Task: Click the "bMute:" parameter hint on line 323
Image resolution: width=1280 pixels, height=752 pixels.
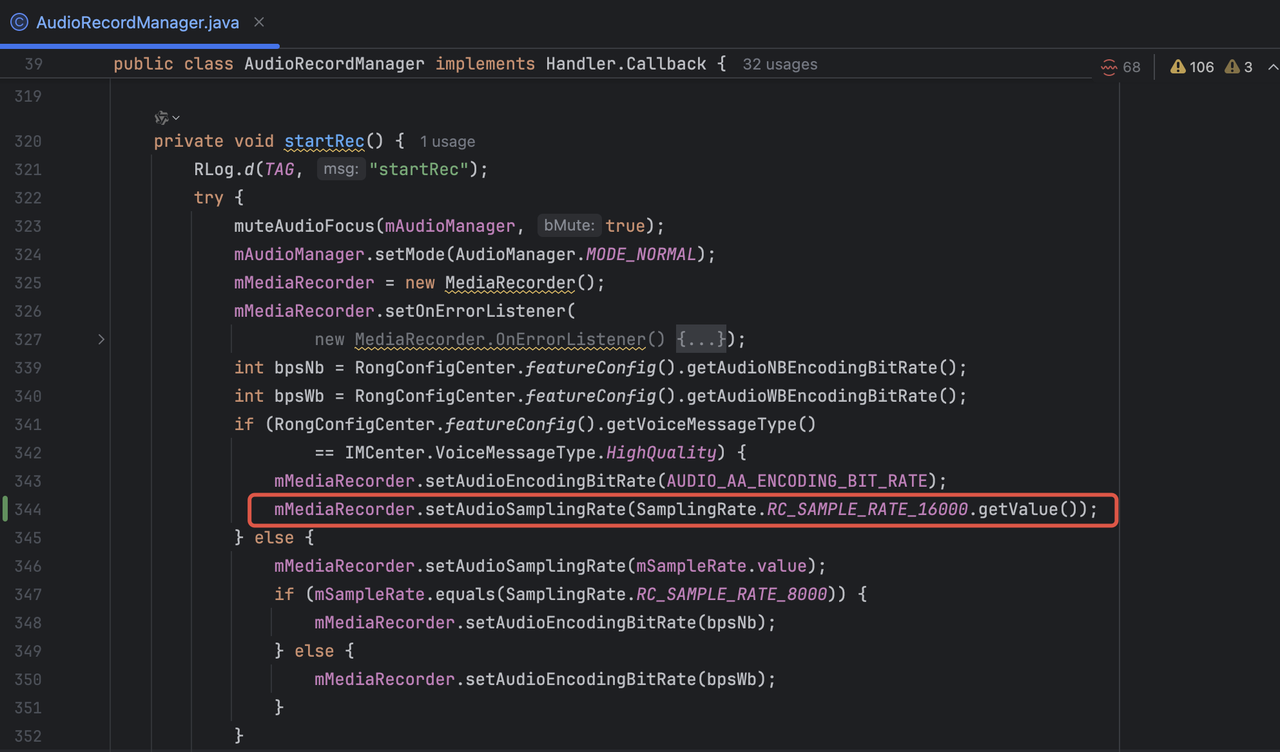Action: click(569, 226)
